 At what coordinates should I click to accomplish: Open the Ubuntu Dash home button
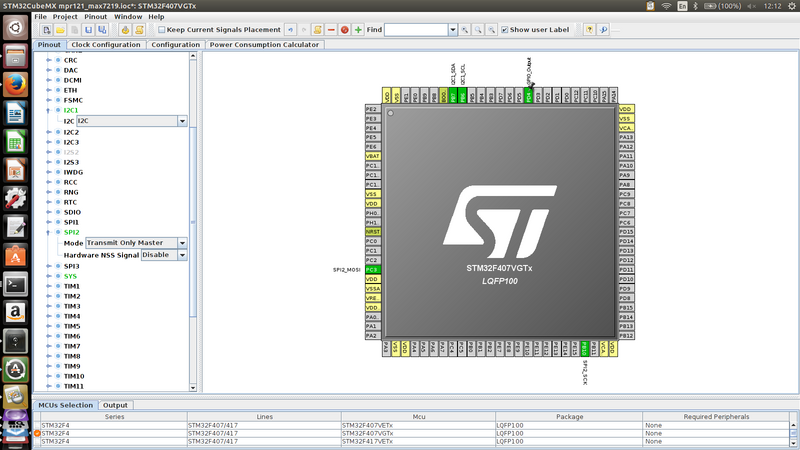[15, 28]
